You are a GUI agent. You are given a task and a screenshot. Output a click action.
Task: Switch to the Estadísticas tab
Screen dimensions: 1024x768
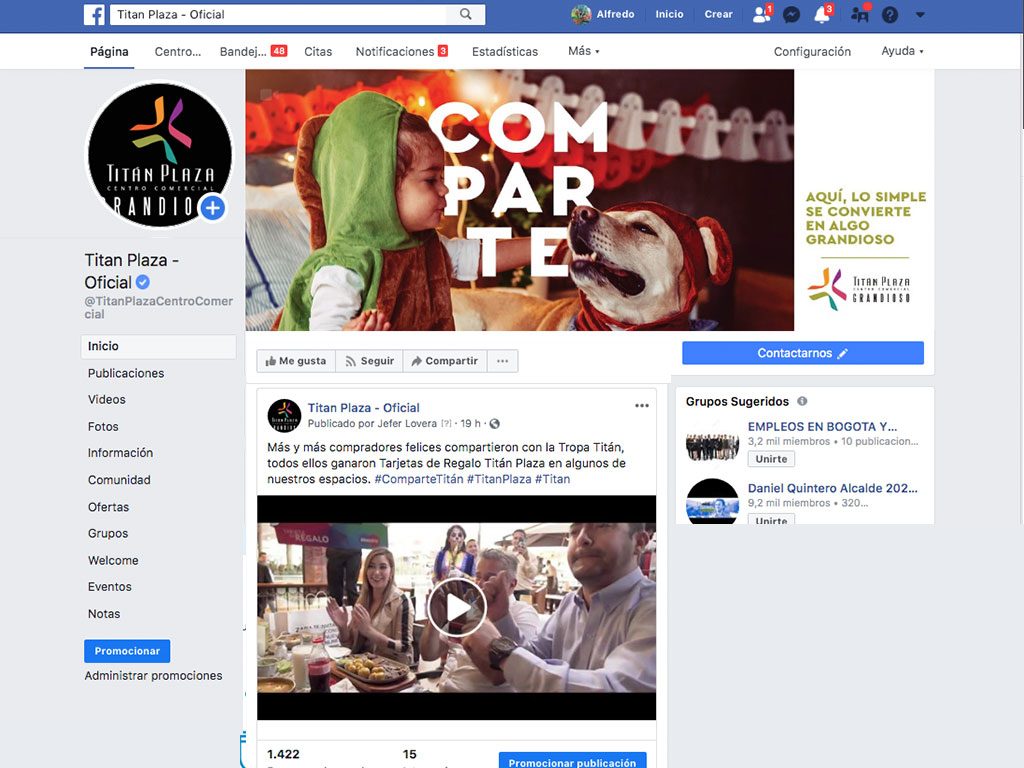[x=505, y=51]
